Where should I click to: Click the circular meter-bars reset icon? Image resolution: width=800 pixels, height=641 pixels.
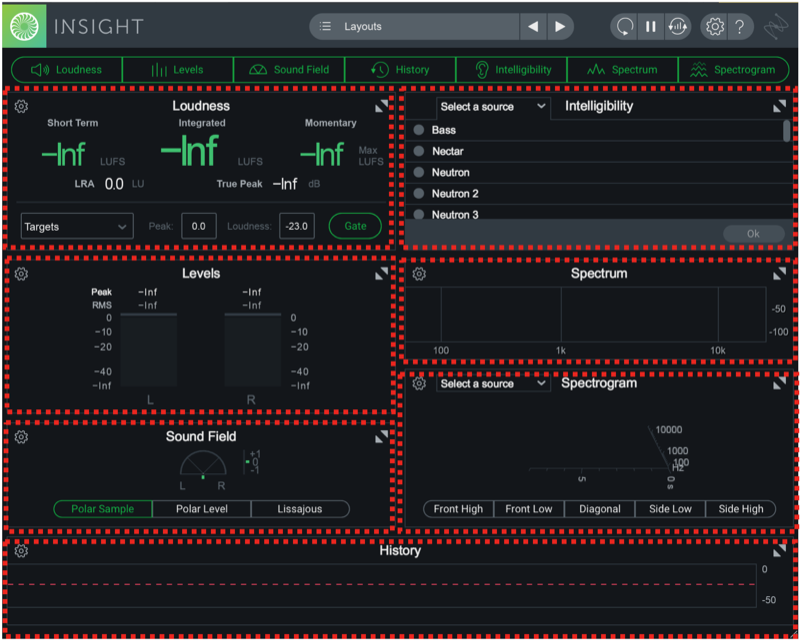678,27
